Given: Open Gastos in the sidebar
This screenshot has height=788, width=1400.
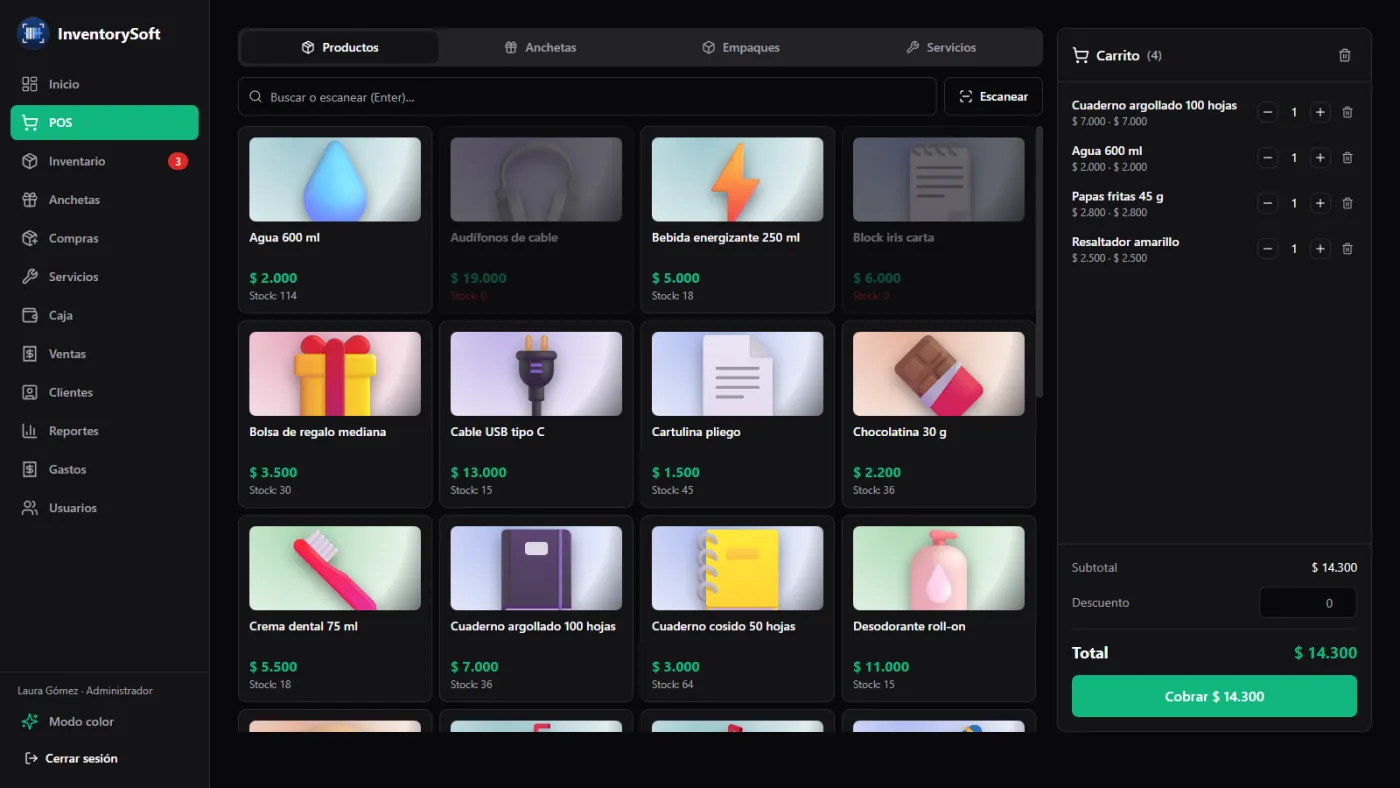Looking at the screenshot, I should pos(104,469).
